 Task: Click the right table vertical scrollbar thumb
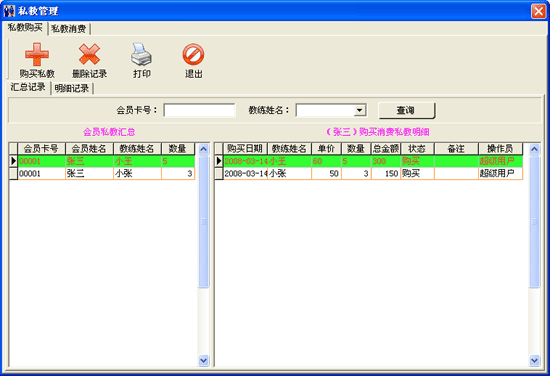pyautogui.click(x=534, y=222)
